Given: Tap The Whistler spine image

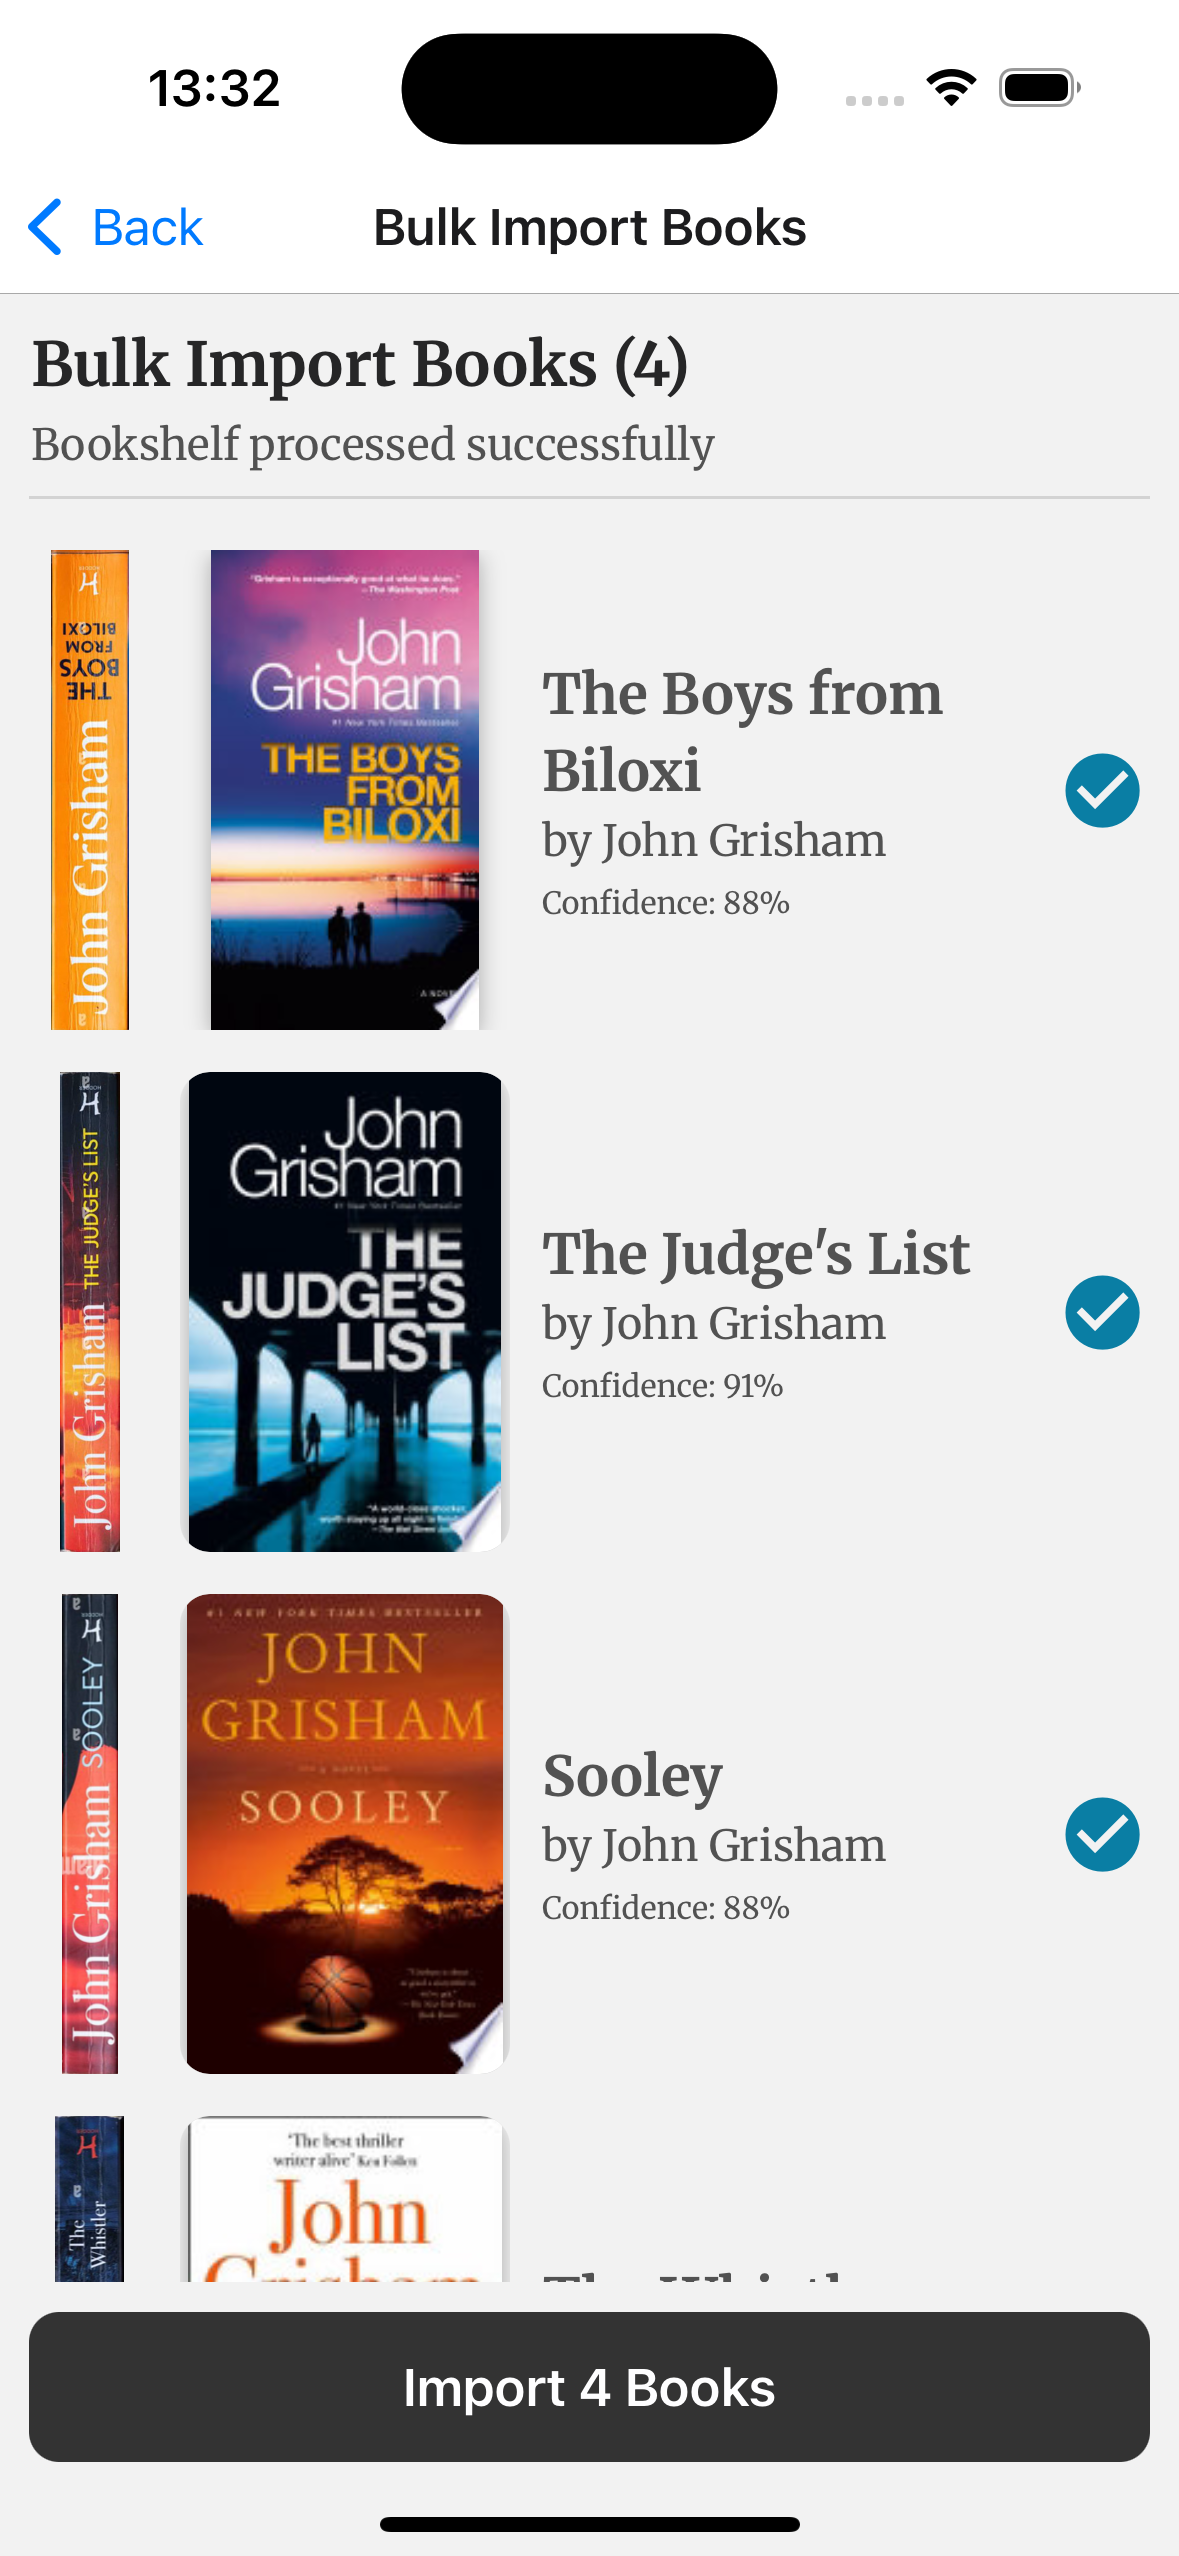Looking at the screenshot, I should [90, 2198].
